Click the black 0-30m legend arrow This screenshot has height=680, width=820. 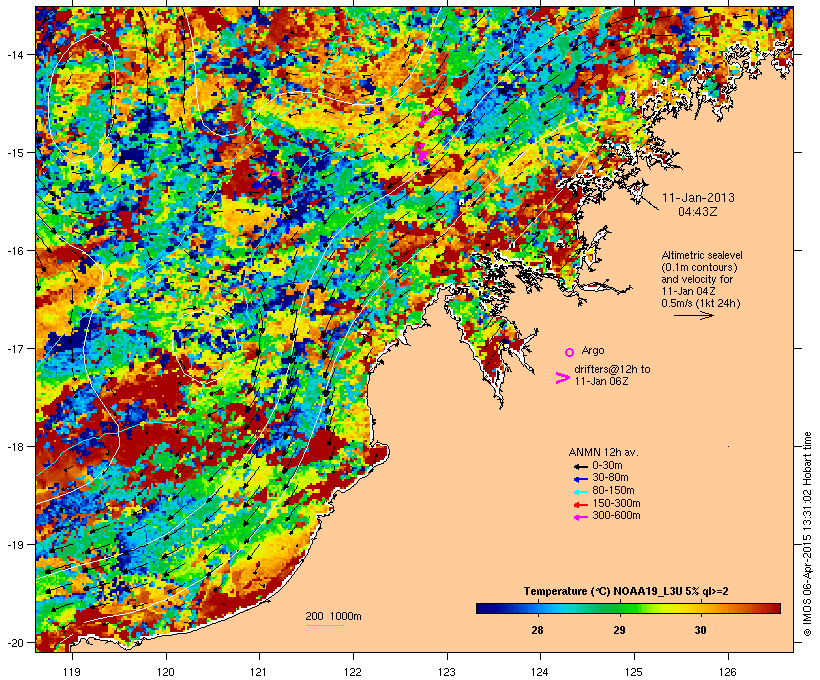[580, 466]
